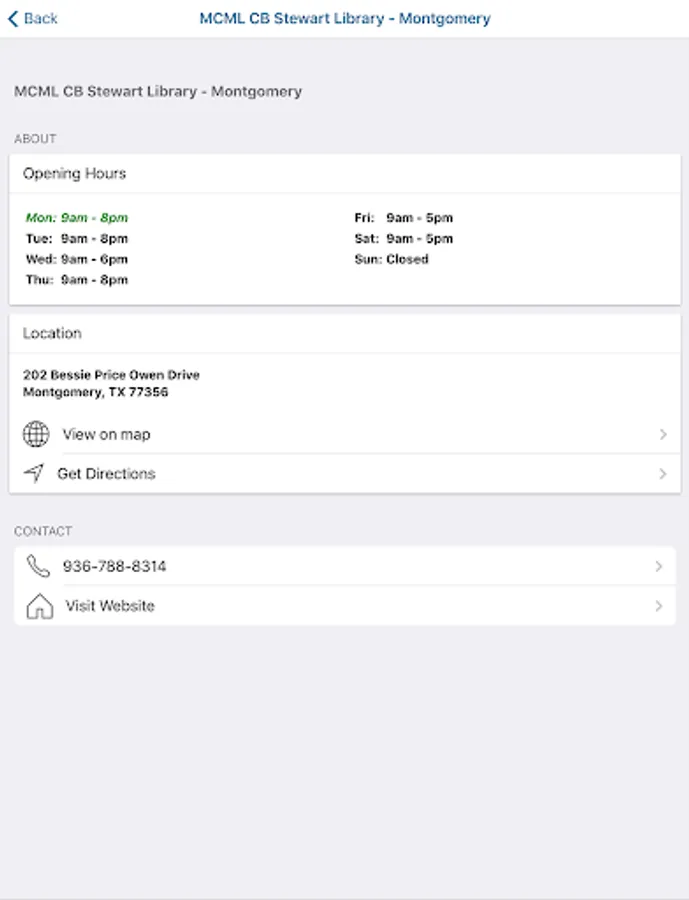The width and height of the screenshot is (689, 900).
Task: Click the globe icon for map view
Action: [36, 434]
